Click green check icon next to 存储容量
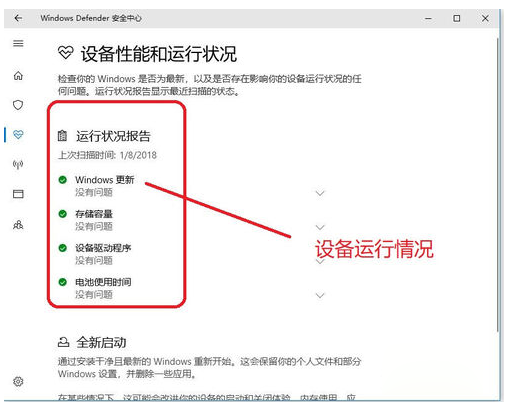Screen dimensions: 527x416 click(63, 214)
